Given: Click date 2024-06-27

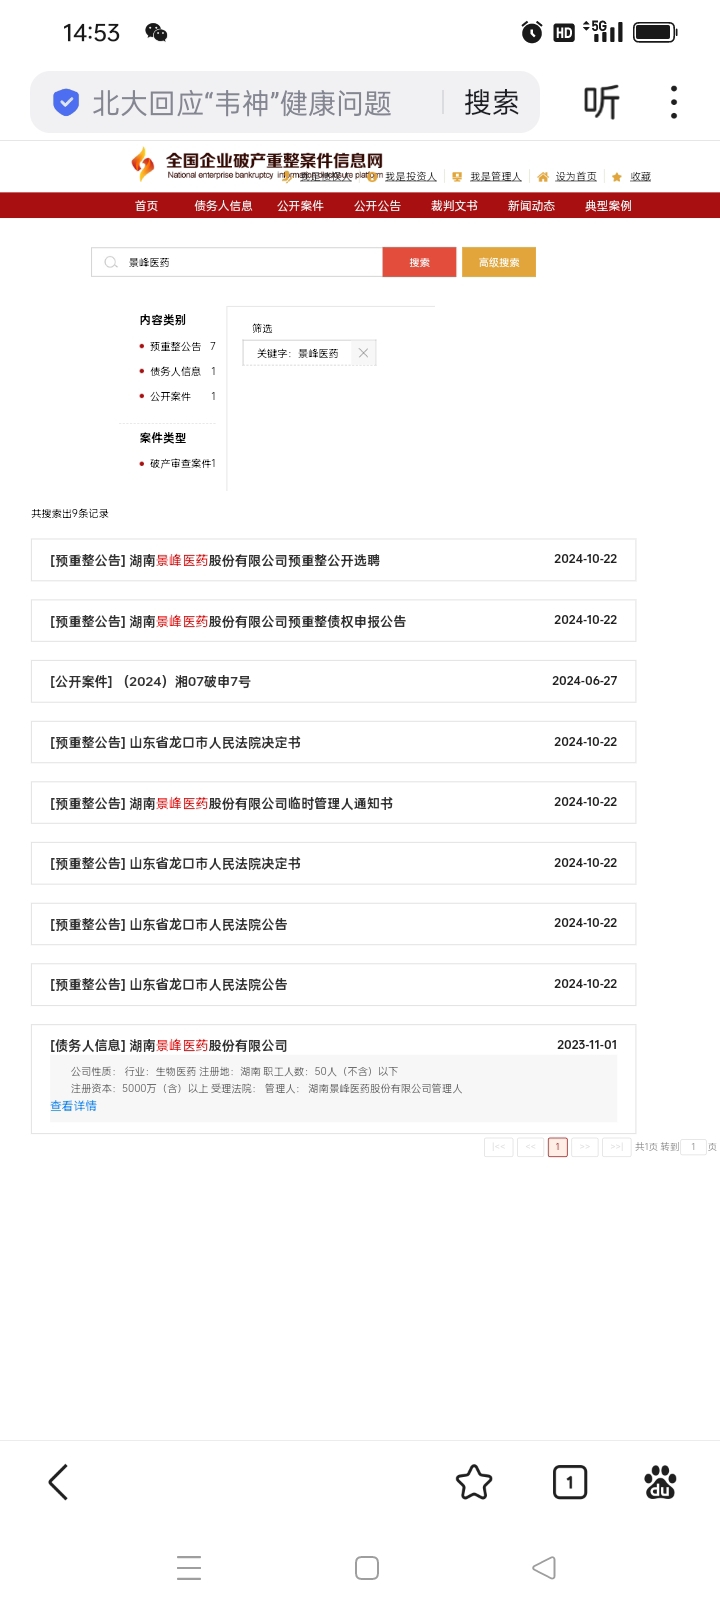Looking at the screenshot, I should click(x=585, y=681).
